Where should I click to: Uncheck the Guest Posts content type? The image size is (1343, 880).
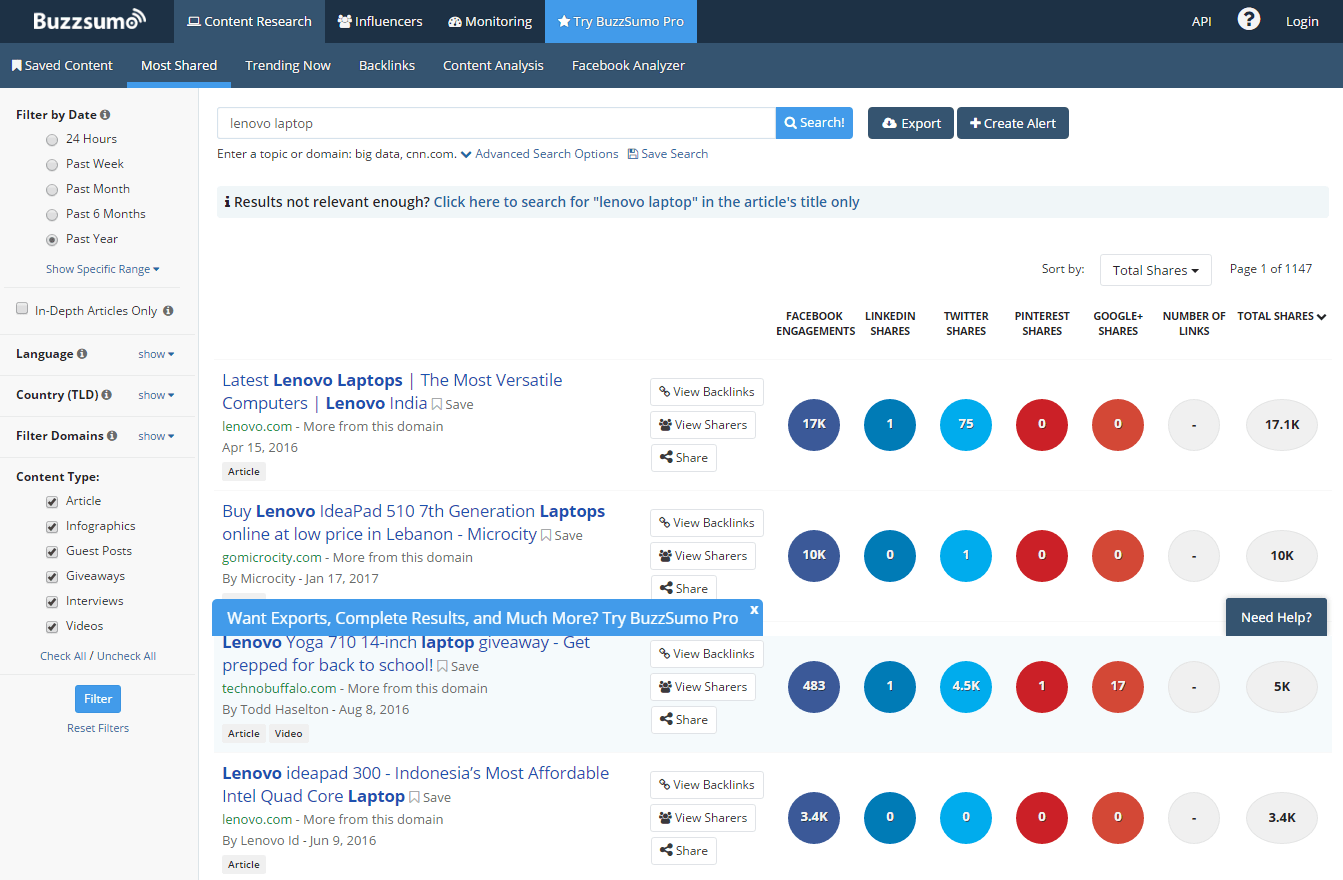(x=52, y=552)
